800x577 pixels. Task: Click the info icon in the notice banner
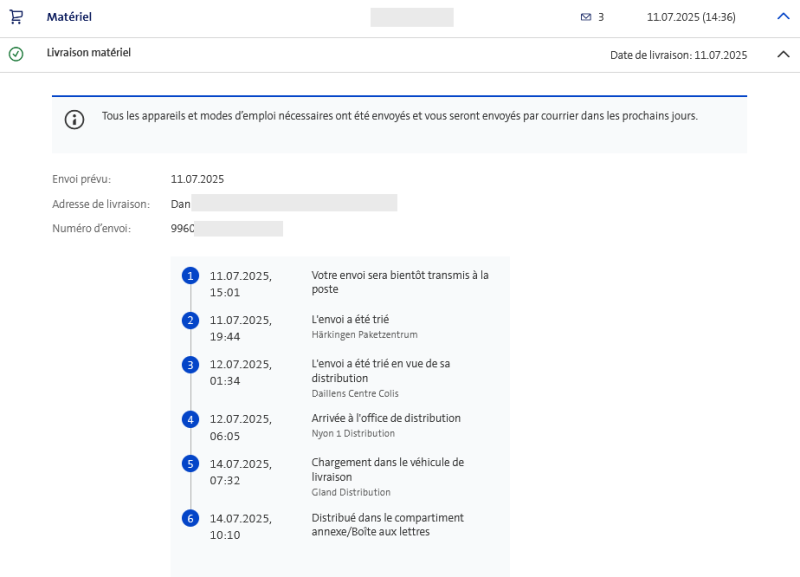tap(75, 120)
